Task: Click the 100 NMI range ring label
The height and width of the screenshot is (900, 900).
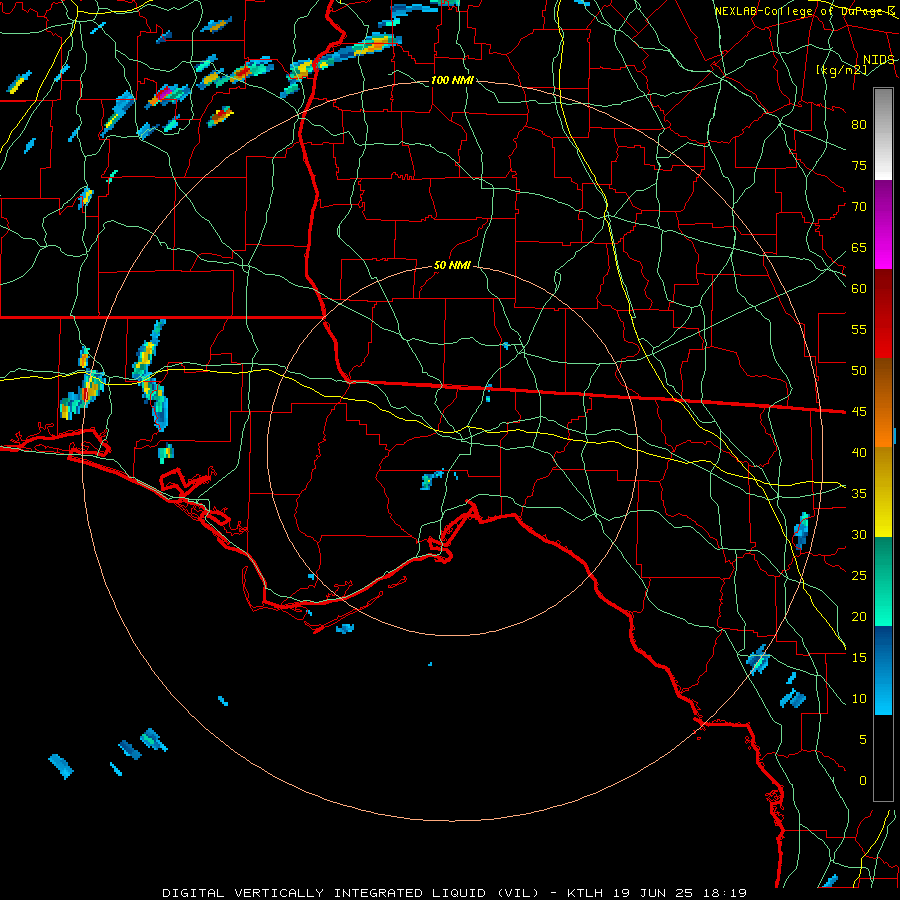Action: 452,80
